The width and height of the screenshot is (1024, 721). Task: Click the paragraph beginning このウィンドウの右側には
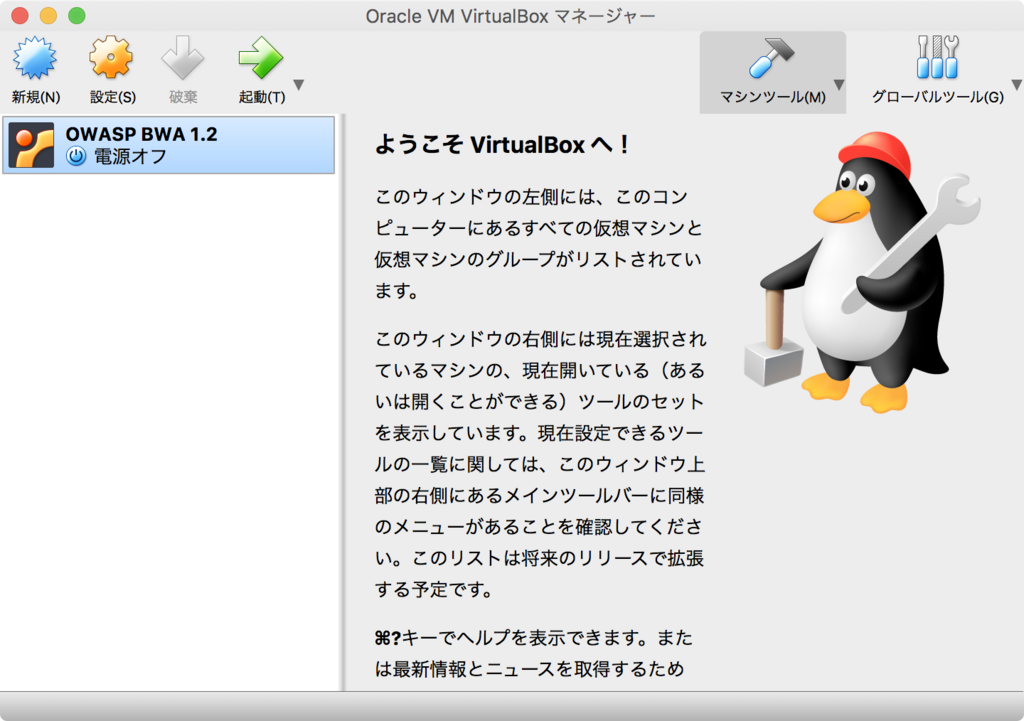coord(541,464)
